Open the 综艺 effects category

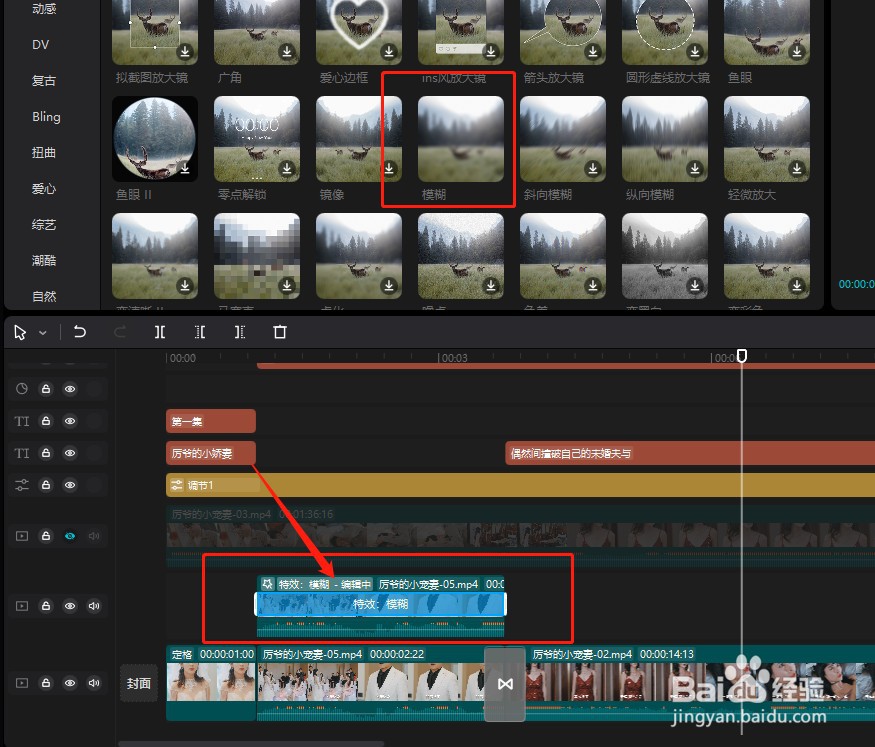pos(44,224)
